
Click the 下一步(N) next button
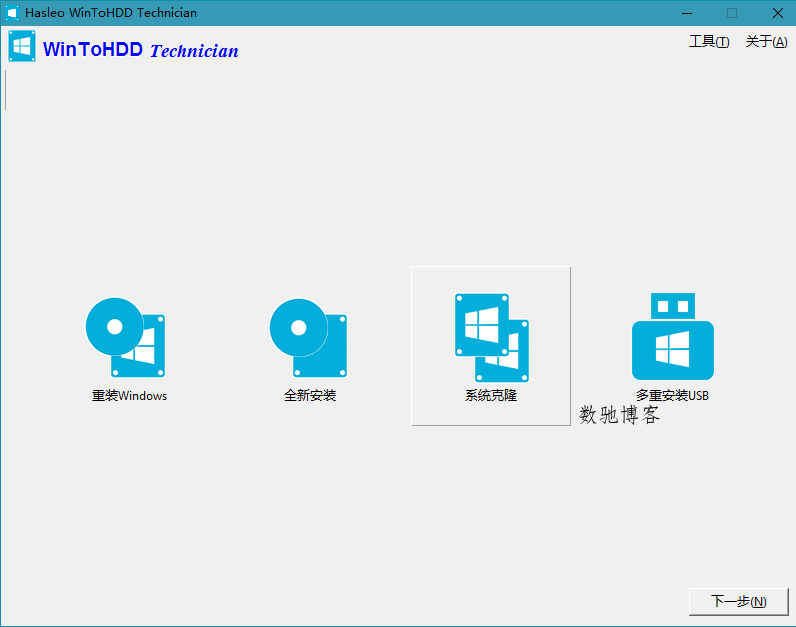click(739, 602)
